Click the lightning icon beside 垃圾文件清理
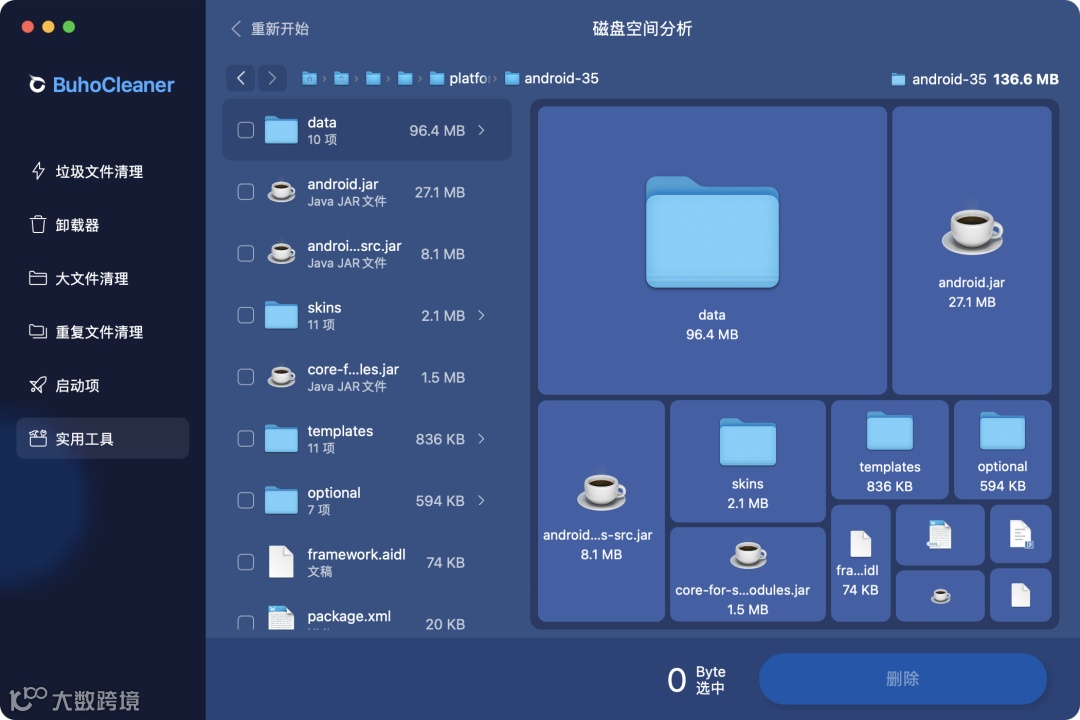Viewport: 1080px width, 720px height. click(39, 171)
